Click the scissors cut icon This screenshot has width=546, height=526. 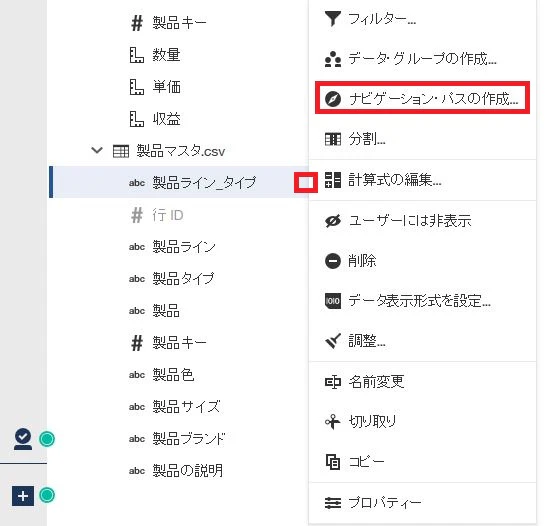[333, 422]
